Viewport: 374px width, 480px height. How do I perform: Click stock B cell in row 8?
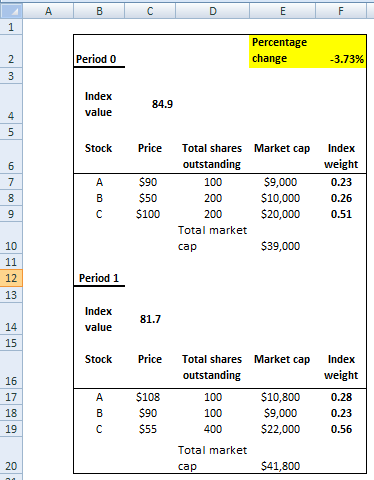coord(99,198)
